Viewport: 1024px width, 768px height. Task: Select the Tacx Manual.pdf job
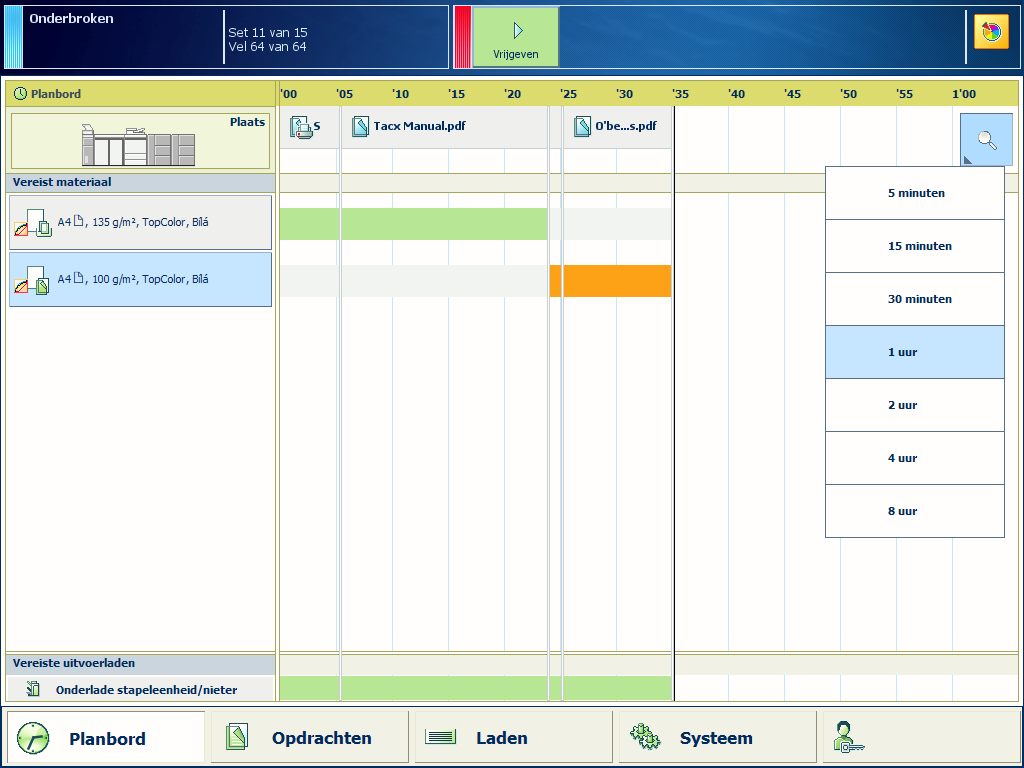pyautogui.click(x=444, y=127)
